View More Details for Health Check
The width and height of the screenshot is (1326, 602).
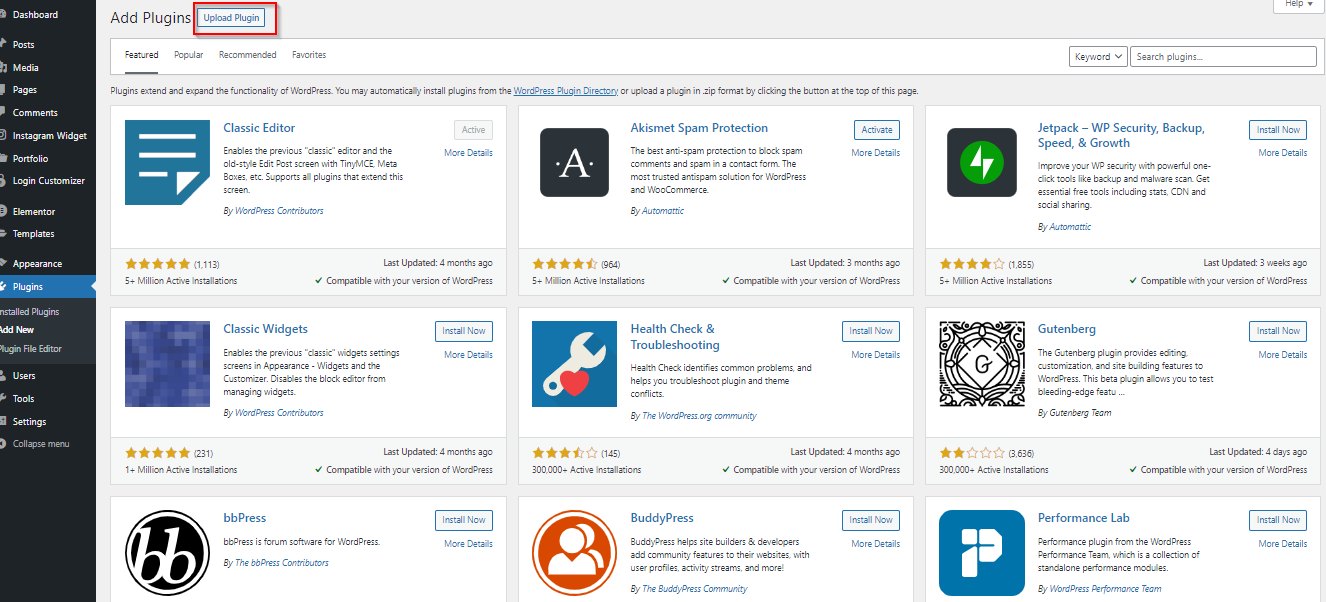[876, 355]
